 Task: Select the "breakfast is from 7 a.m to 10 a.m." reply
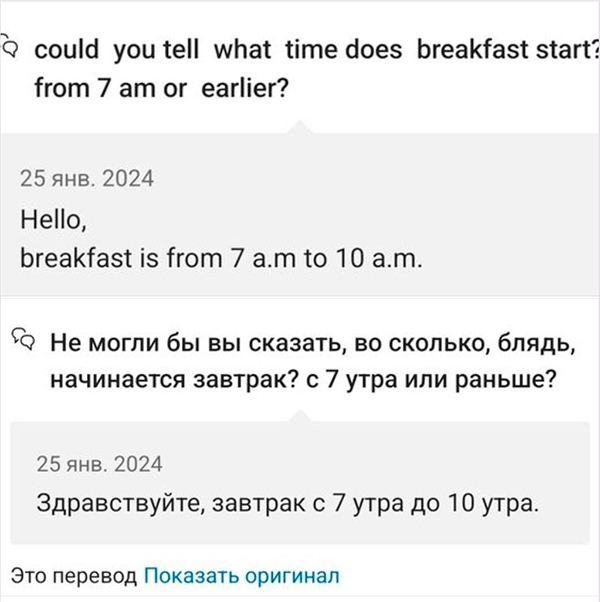[x=222, y=258]
